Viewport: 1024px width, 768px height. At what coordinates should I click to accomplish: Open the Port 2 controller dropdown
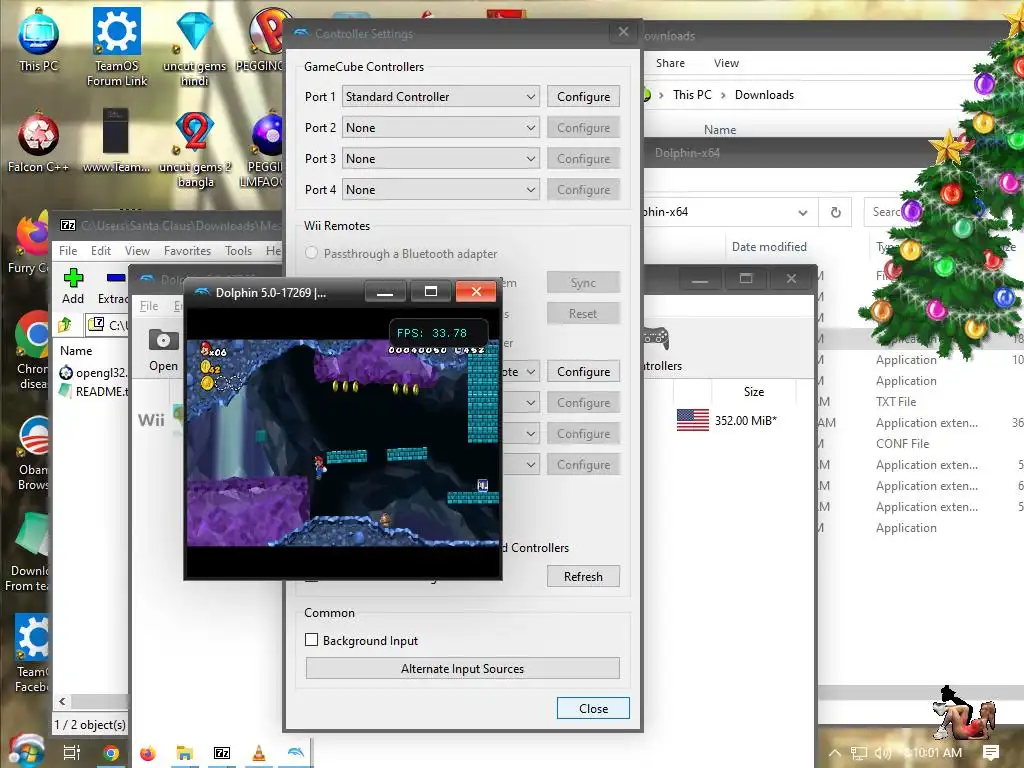[441, 127]
